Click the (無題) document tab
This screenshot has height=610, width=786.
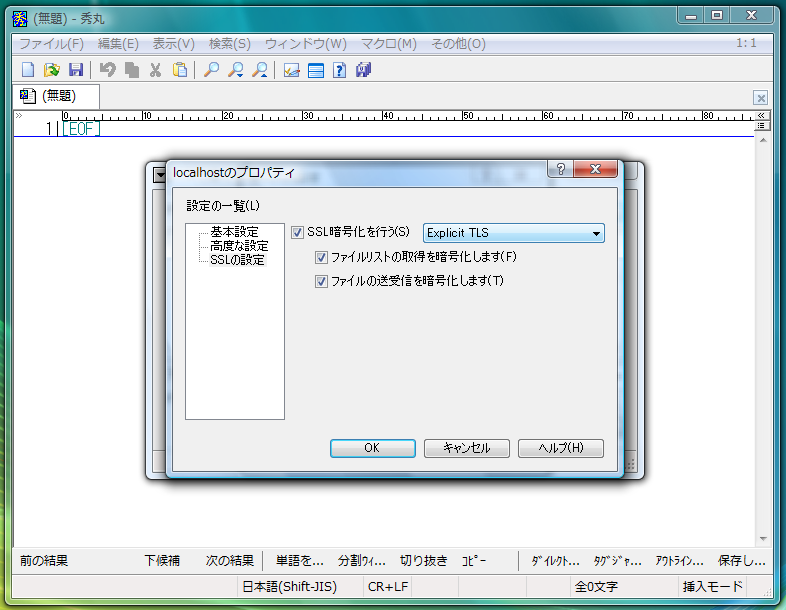58,96
